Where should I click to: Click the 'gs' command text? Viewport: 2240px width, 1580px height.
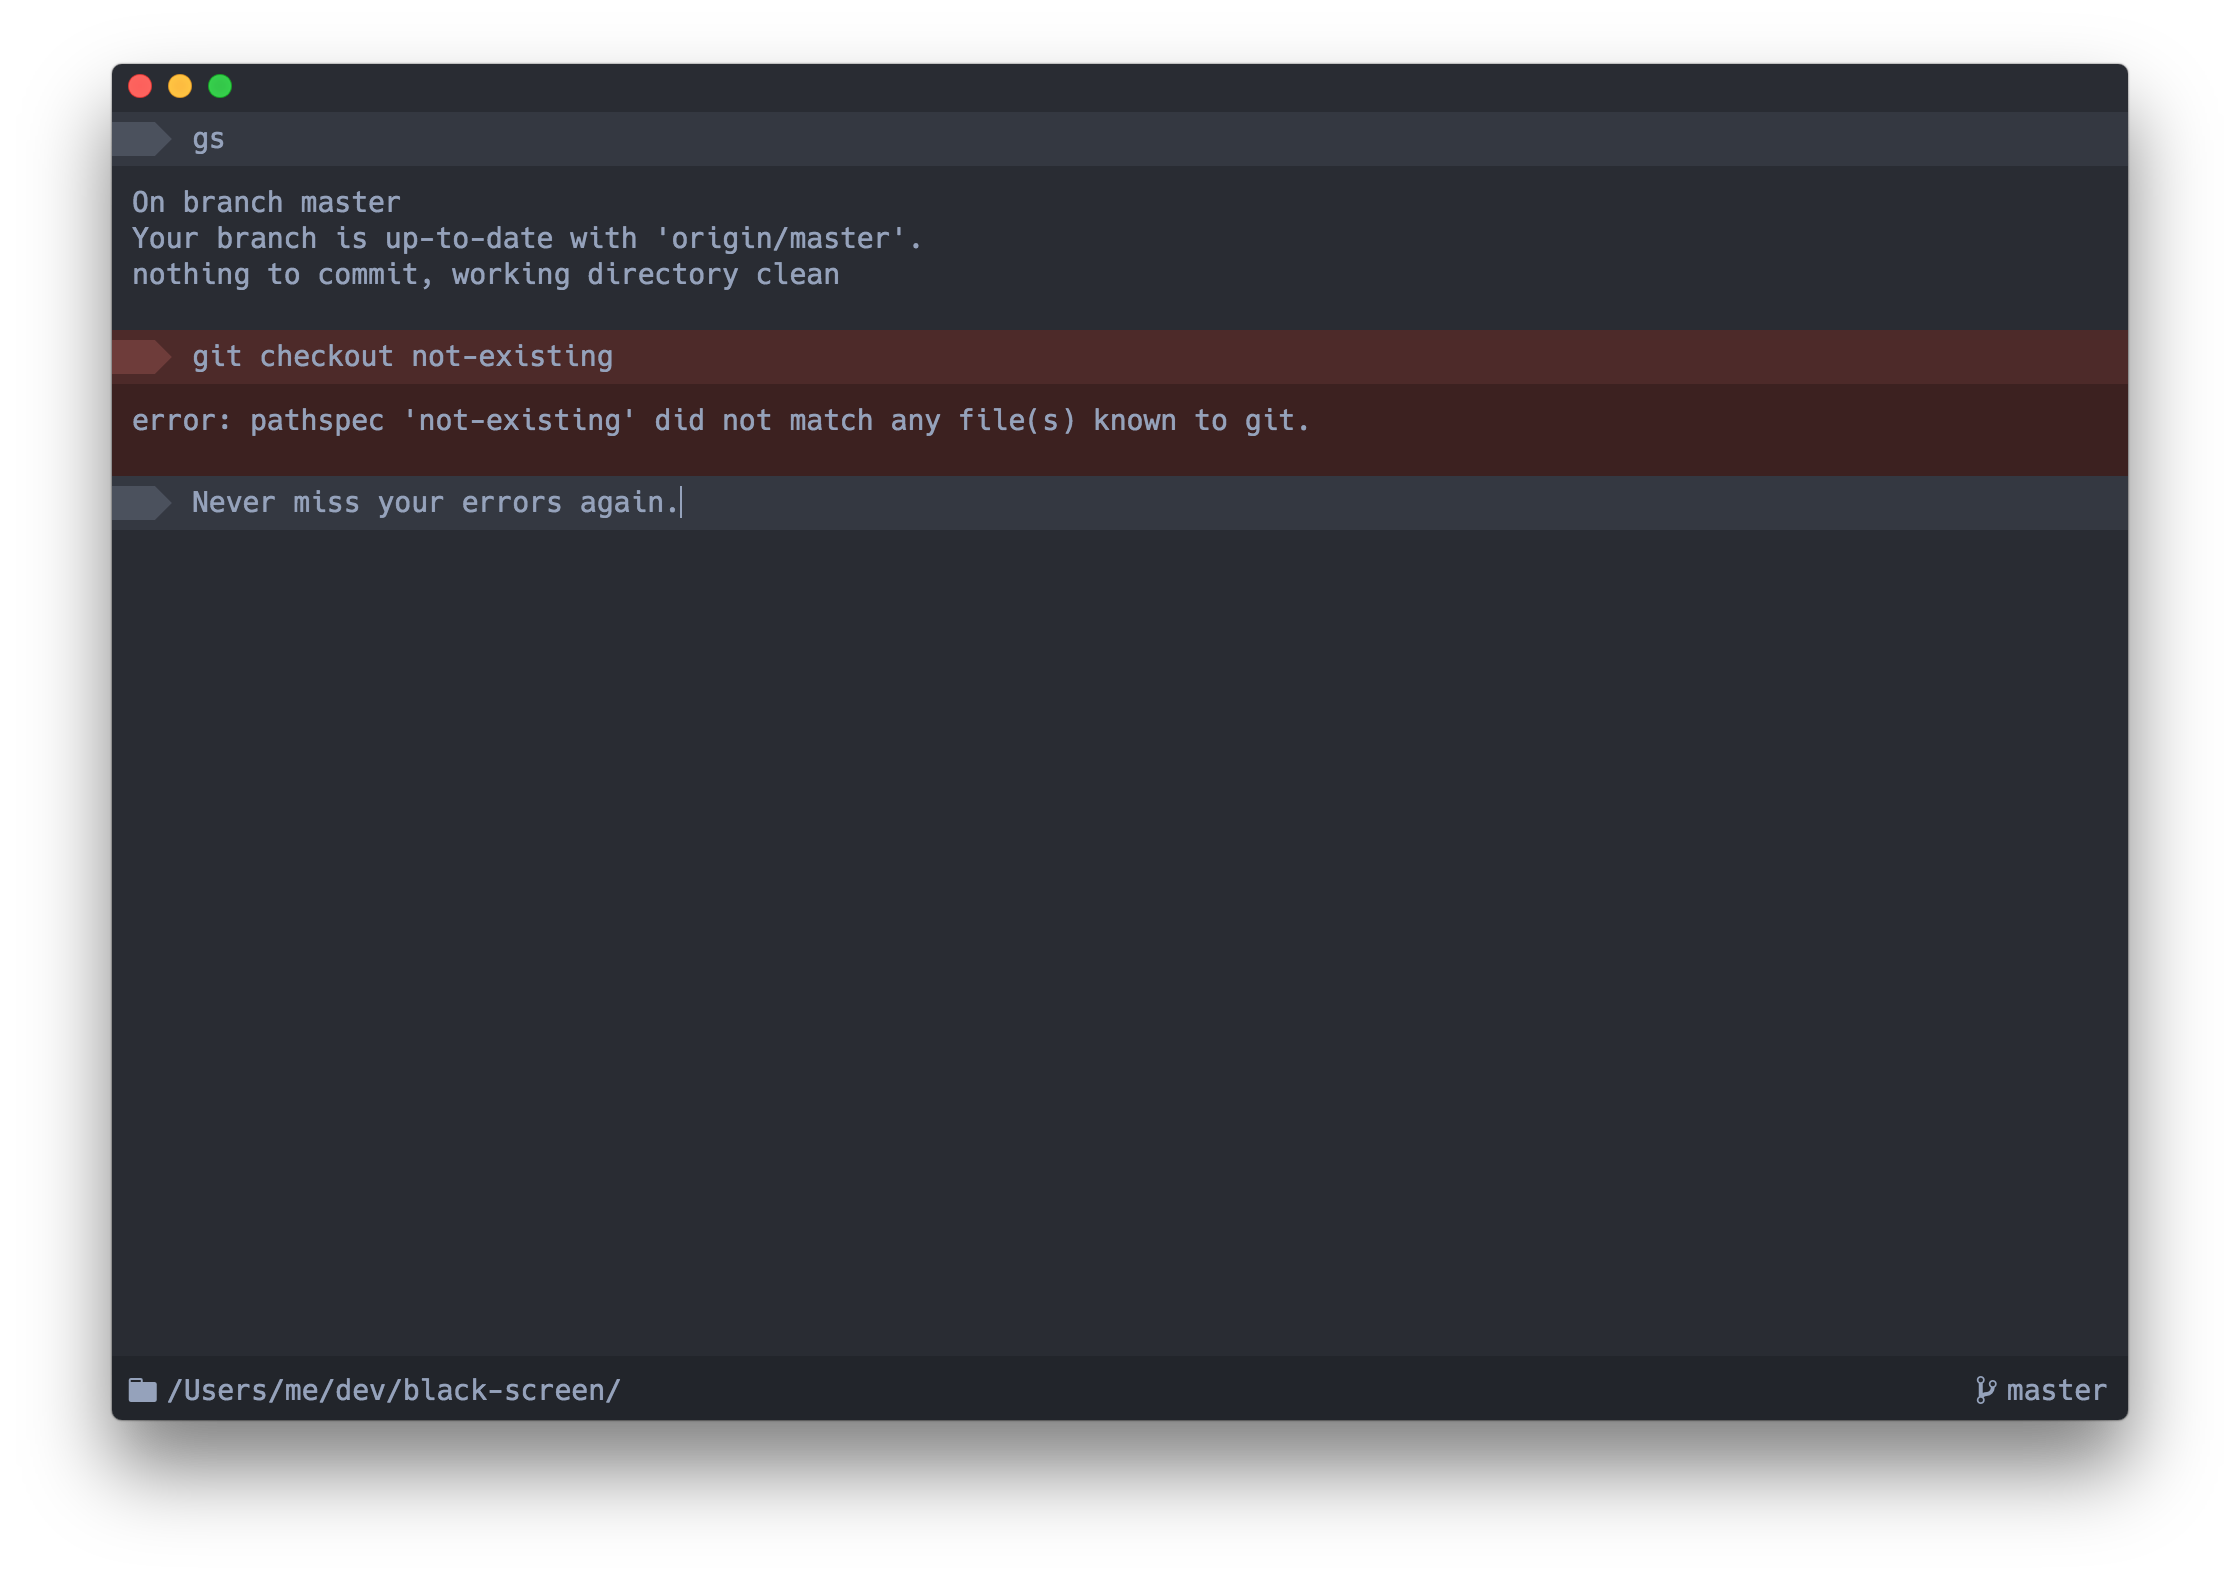coord(208,139)
